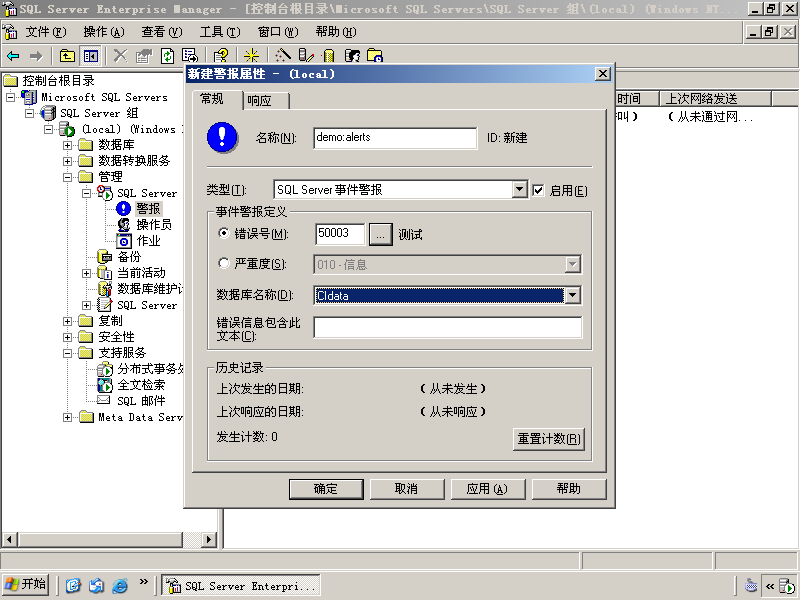The height and width of the screenshot is (600, 800).
Task: Click the scrollbar left arrow in tree pane
Action: point(10,539)
